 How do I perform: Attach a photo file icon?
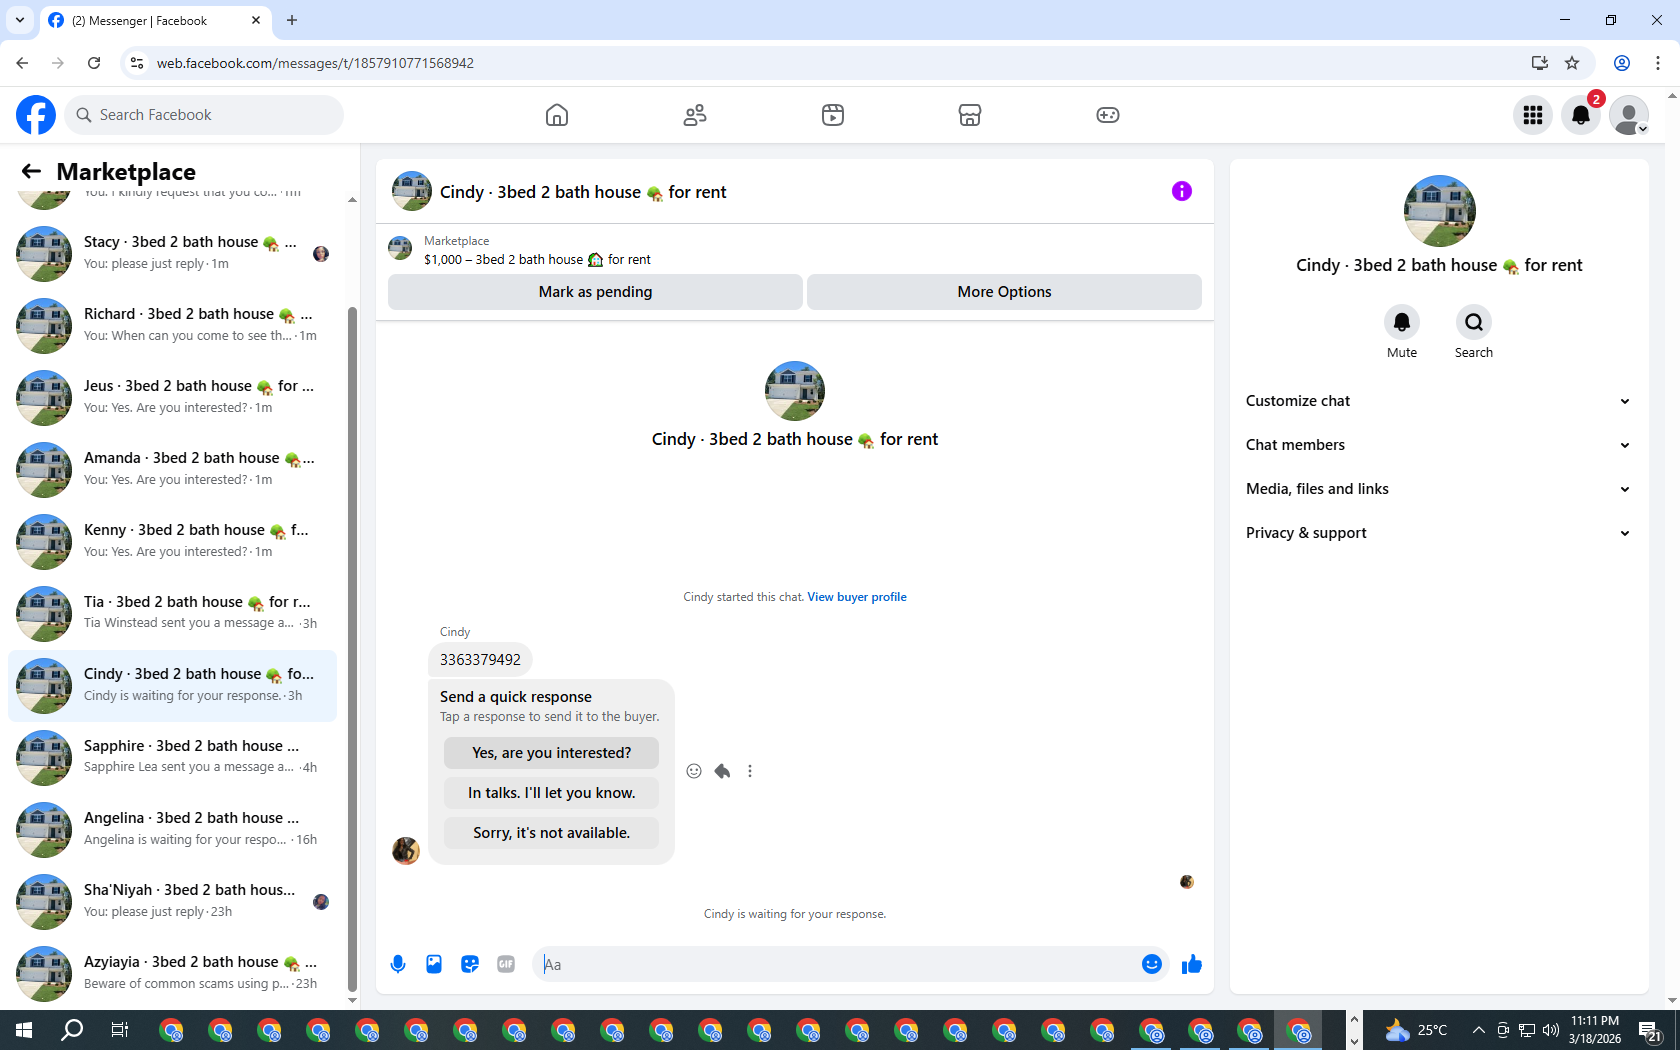(434, 964)
